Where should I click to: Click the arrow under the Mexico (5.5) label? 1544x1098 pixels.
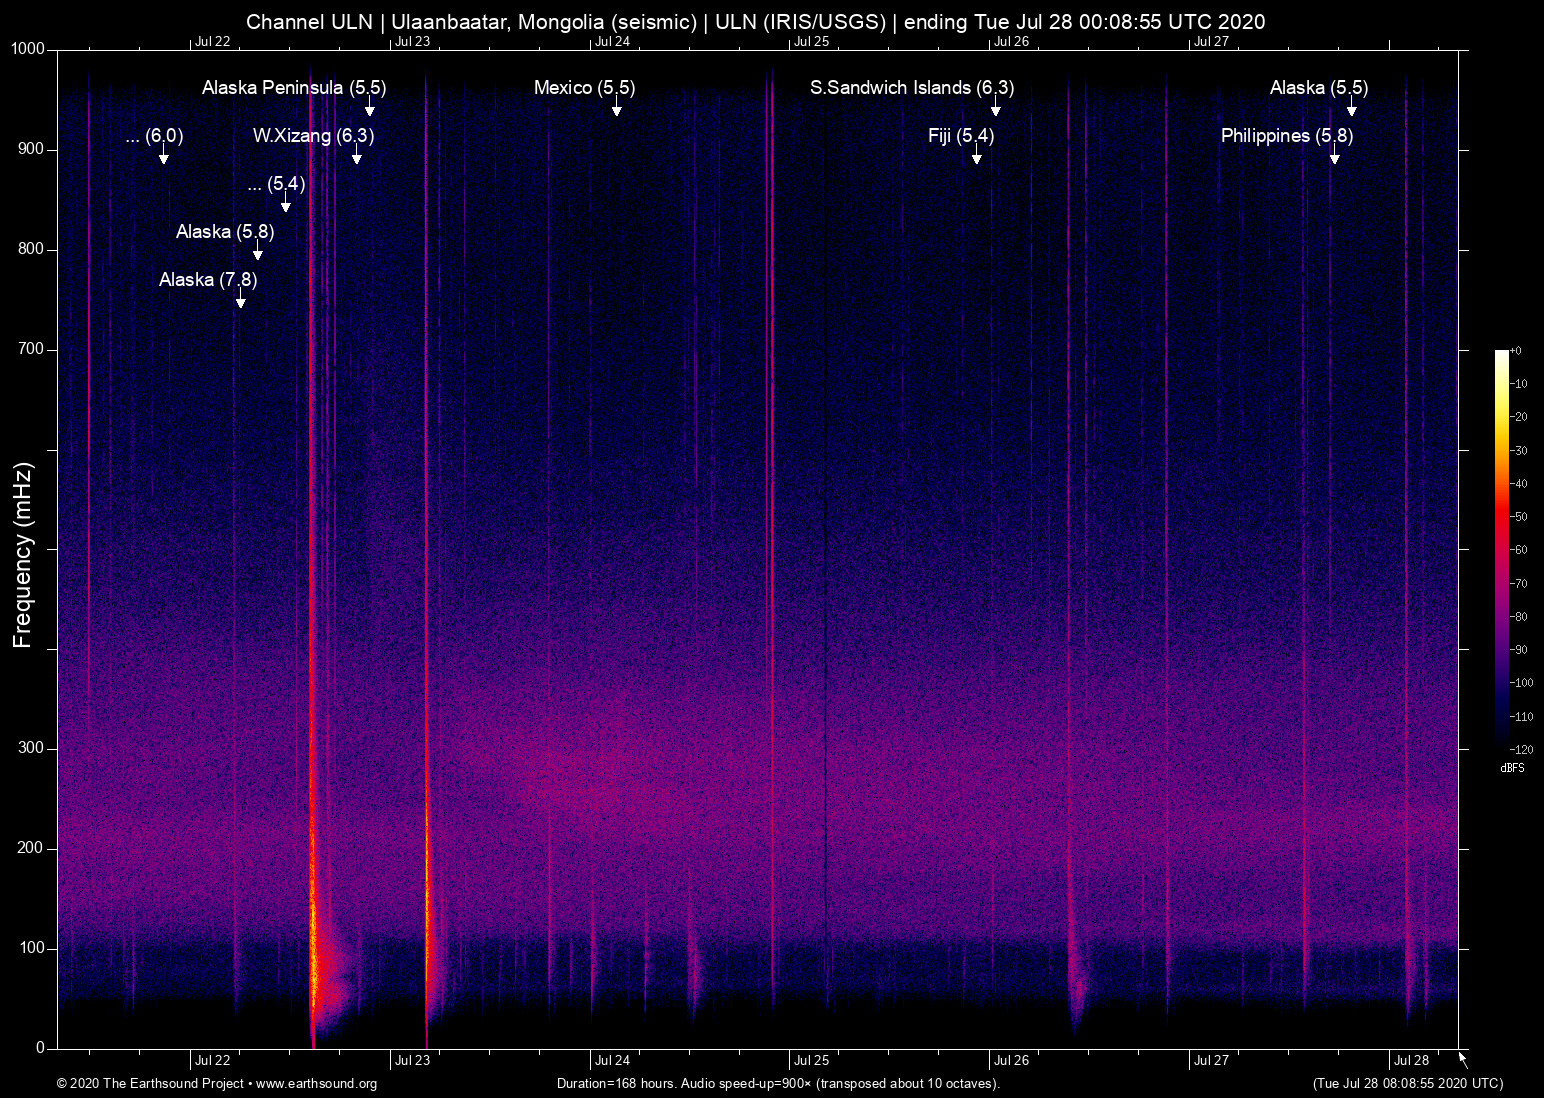[616, 108]
